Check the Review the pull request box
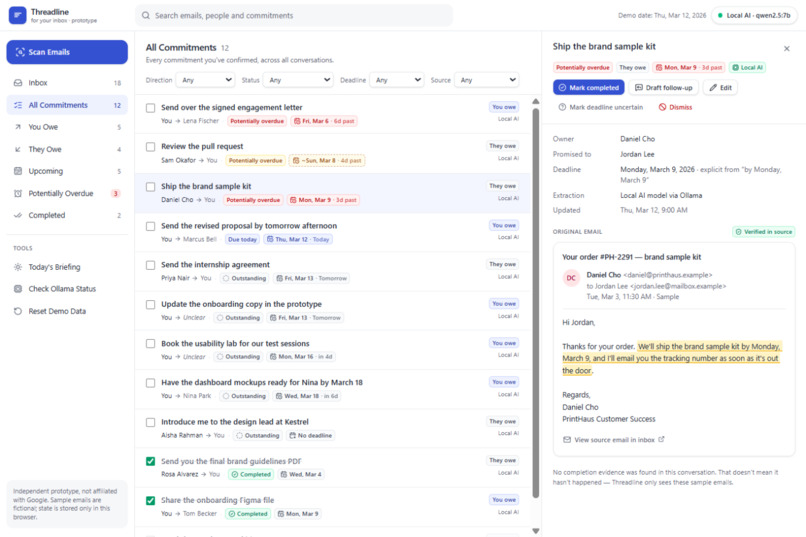806x537 pixels. [151, 147]
